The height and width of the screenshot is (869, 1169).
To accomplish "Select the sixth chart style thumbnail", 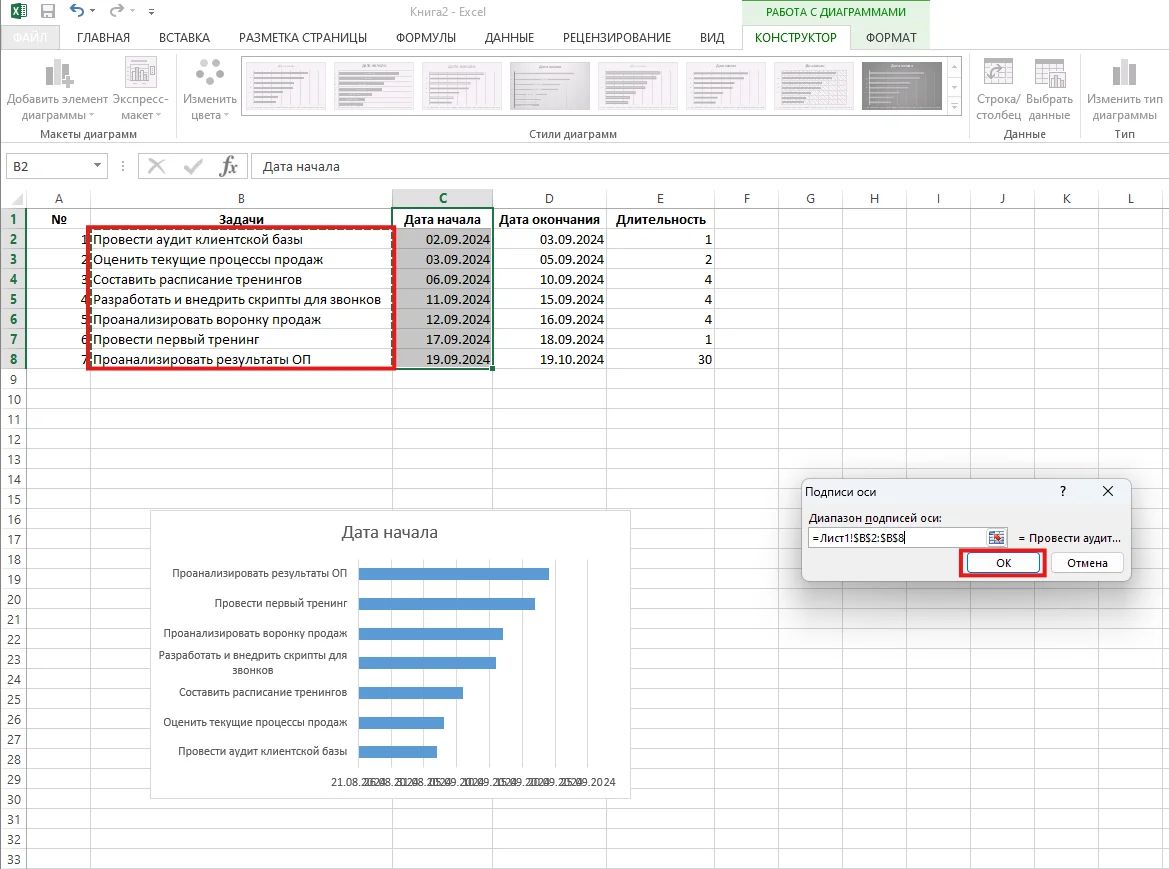I will (x=725, y=86).
